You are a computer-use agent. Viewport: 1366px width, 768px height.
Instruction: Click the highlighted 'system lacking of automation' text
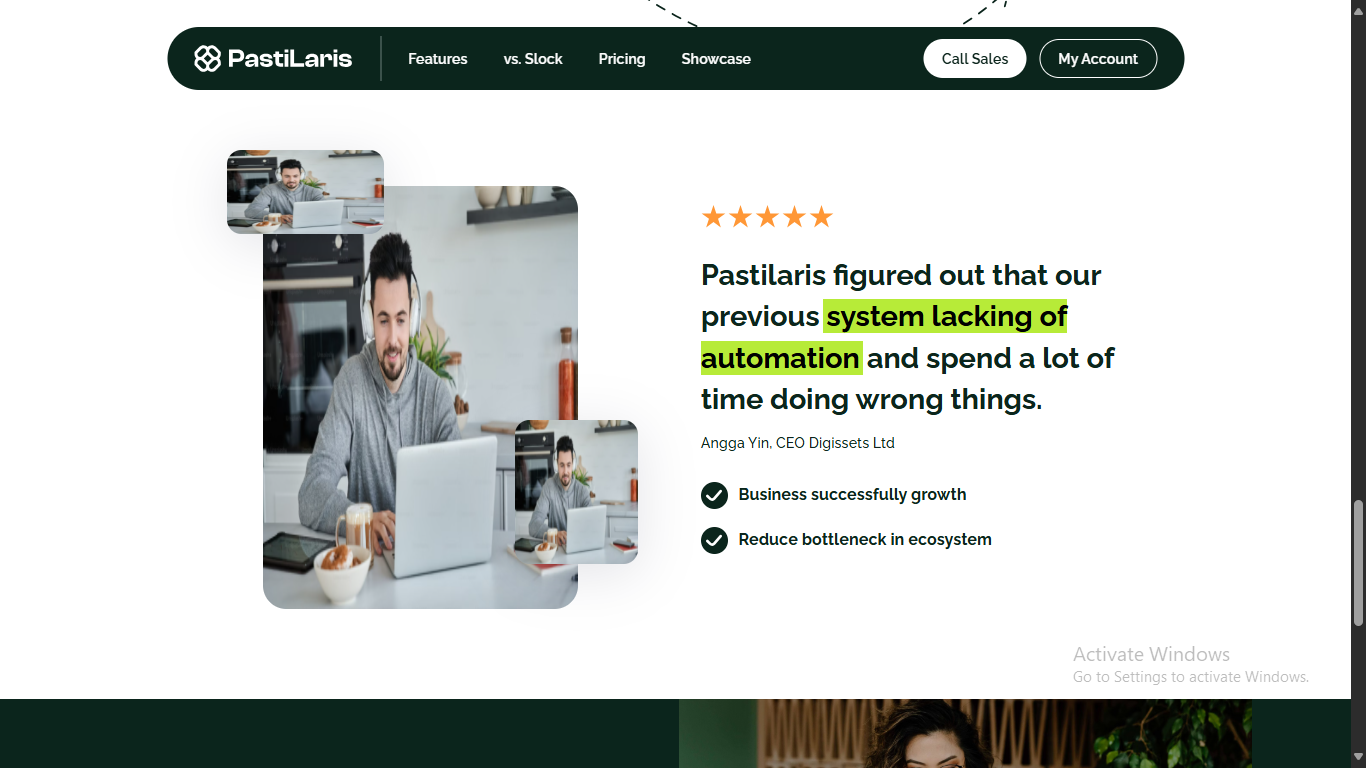tap(884, 337)
